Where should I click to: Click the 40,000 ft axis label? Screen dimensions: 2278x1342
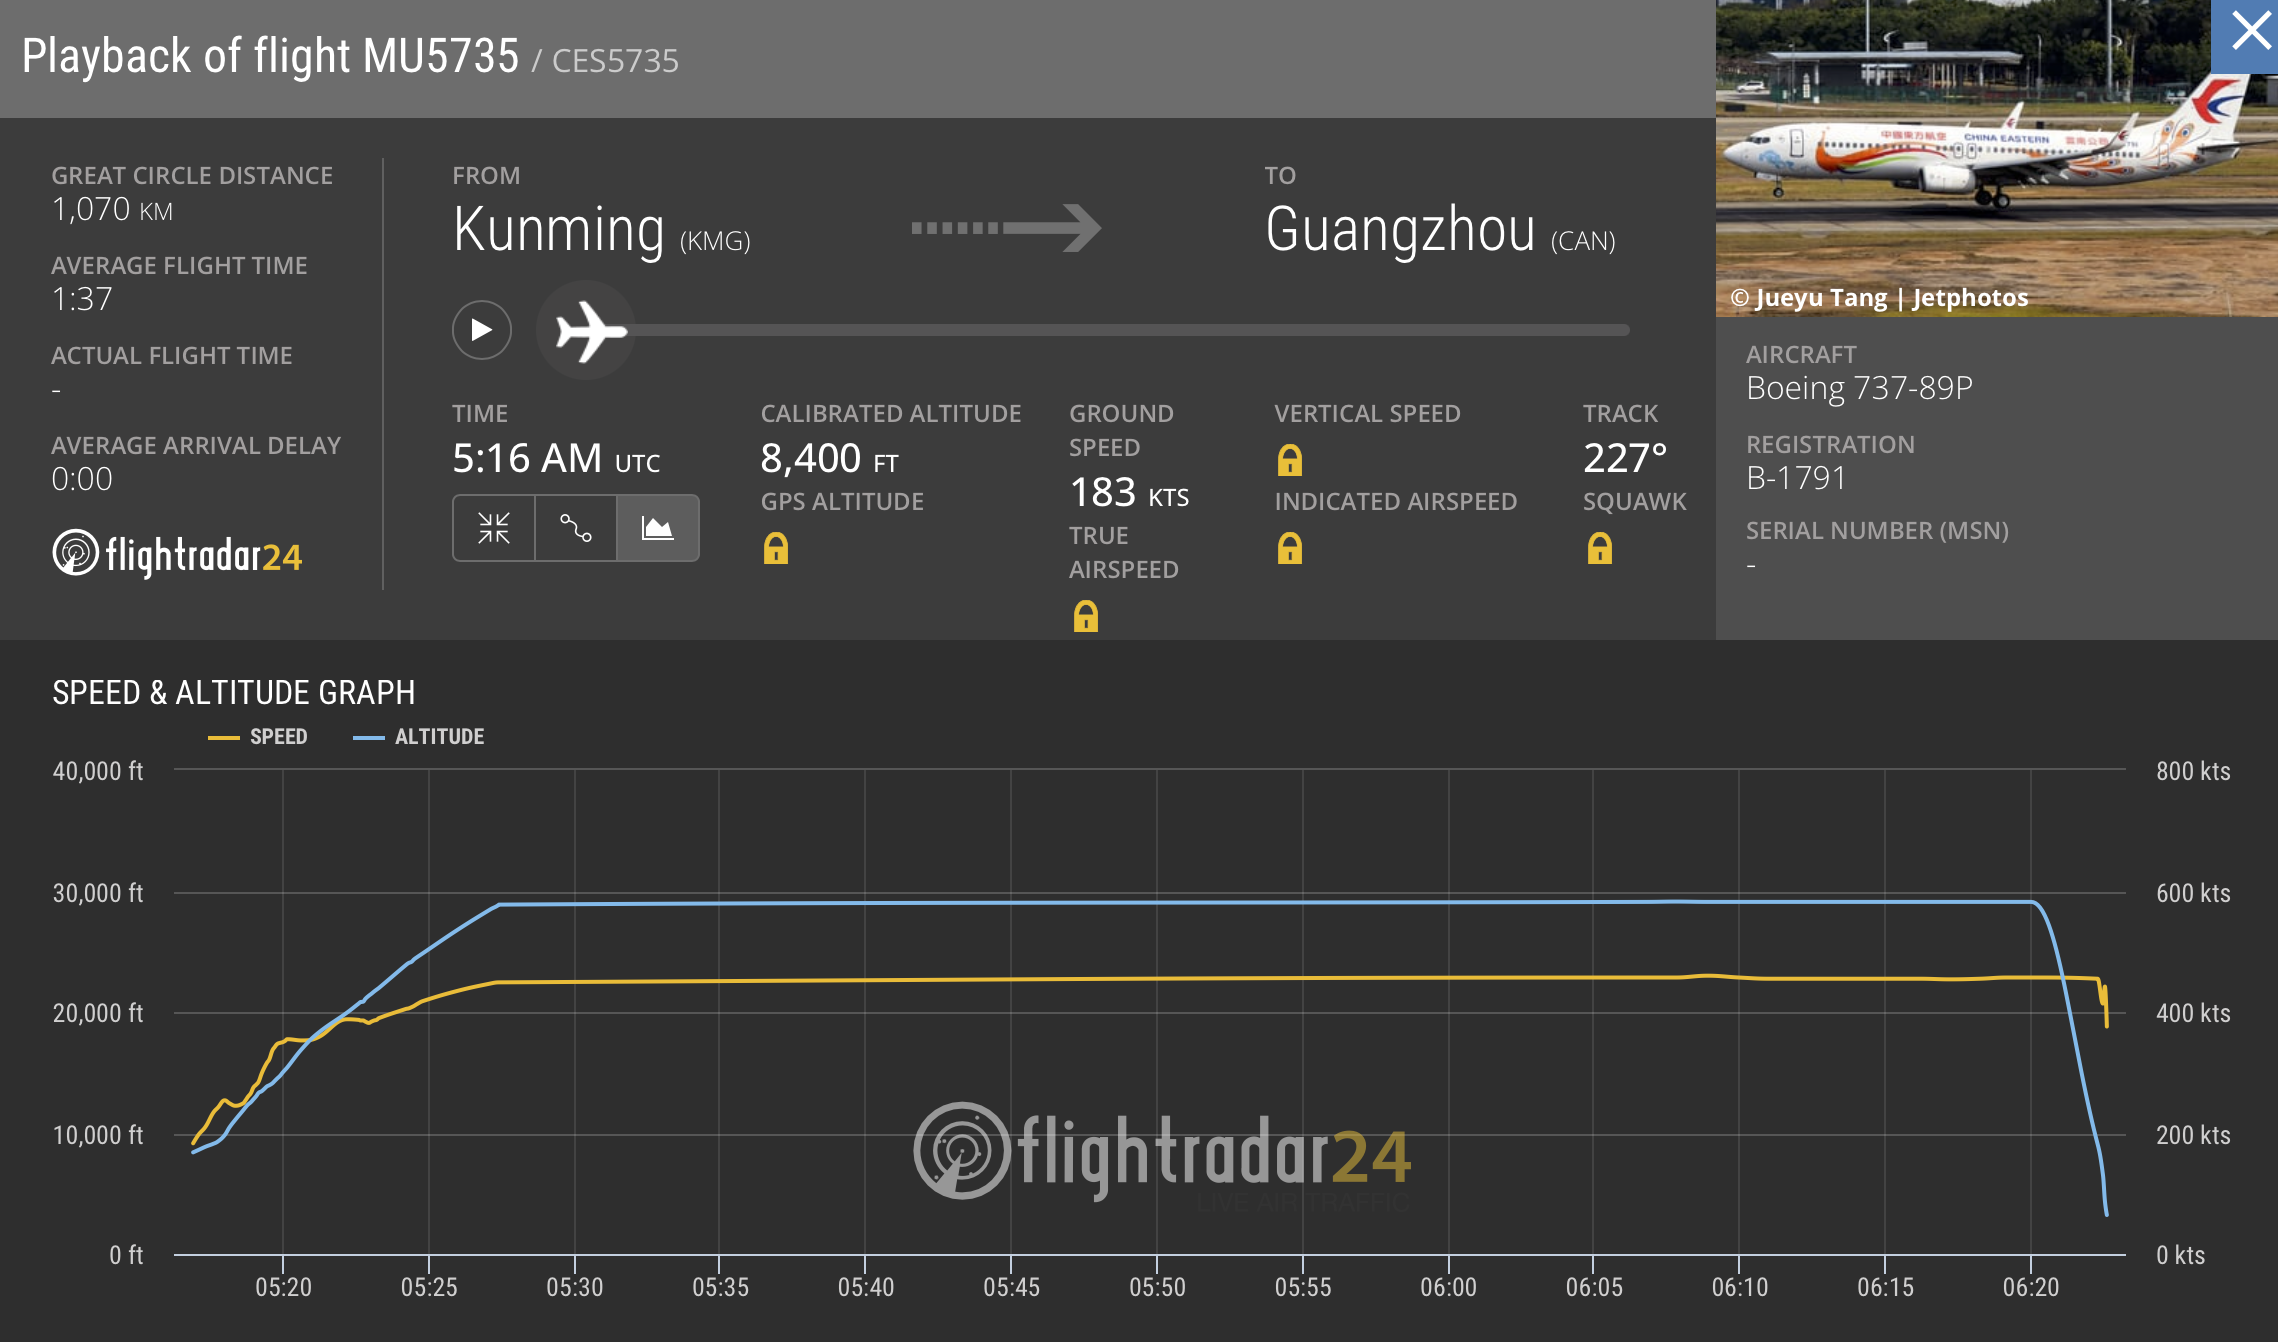[x=98, y=771]
